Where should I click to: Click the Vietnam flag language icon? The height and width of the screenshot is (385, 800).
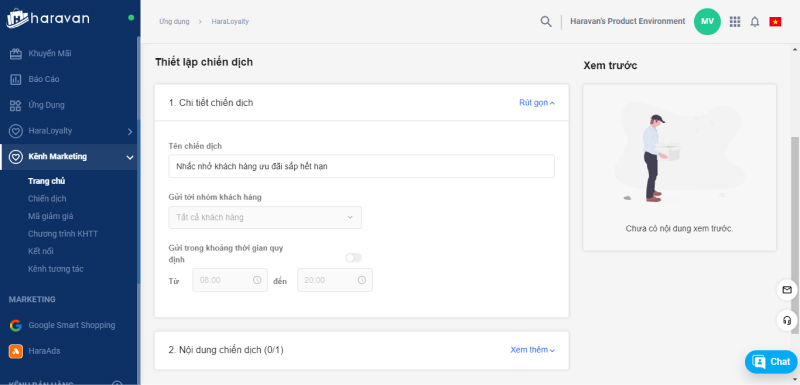pos(775,21)
